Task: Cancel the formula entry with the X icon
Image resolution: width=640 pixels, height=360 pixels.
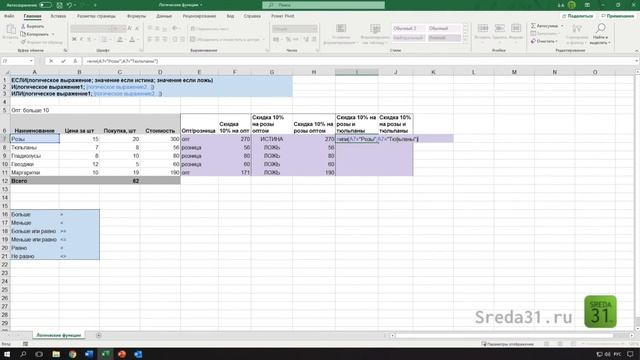Action: [51, 61]
